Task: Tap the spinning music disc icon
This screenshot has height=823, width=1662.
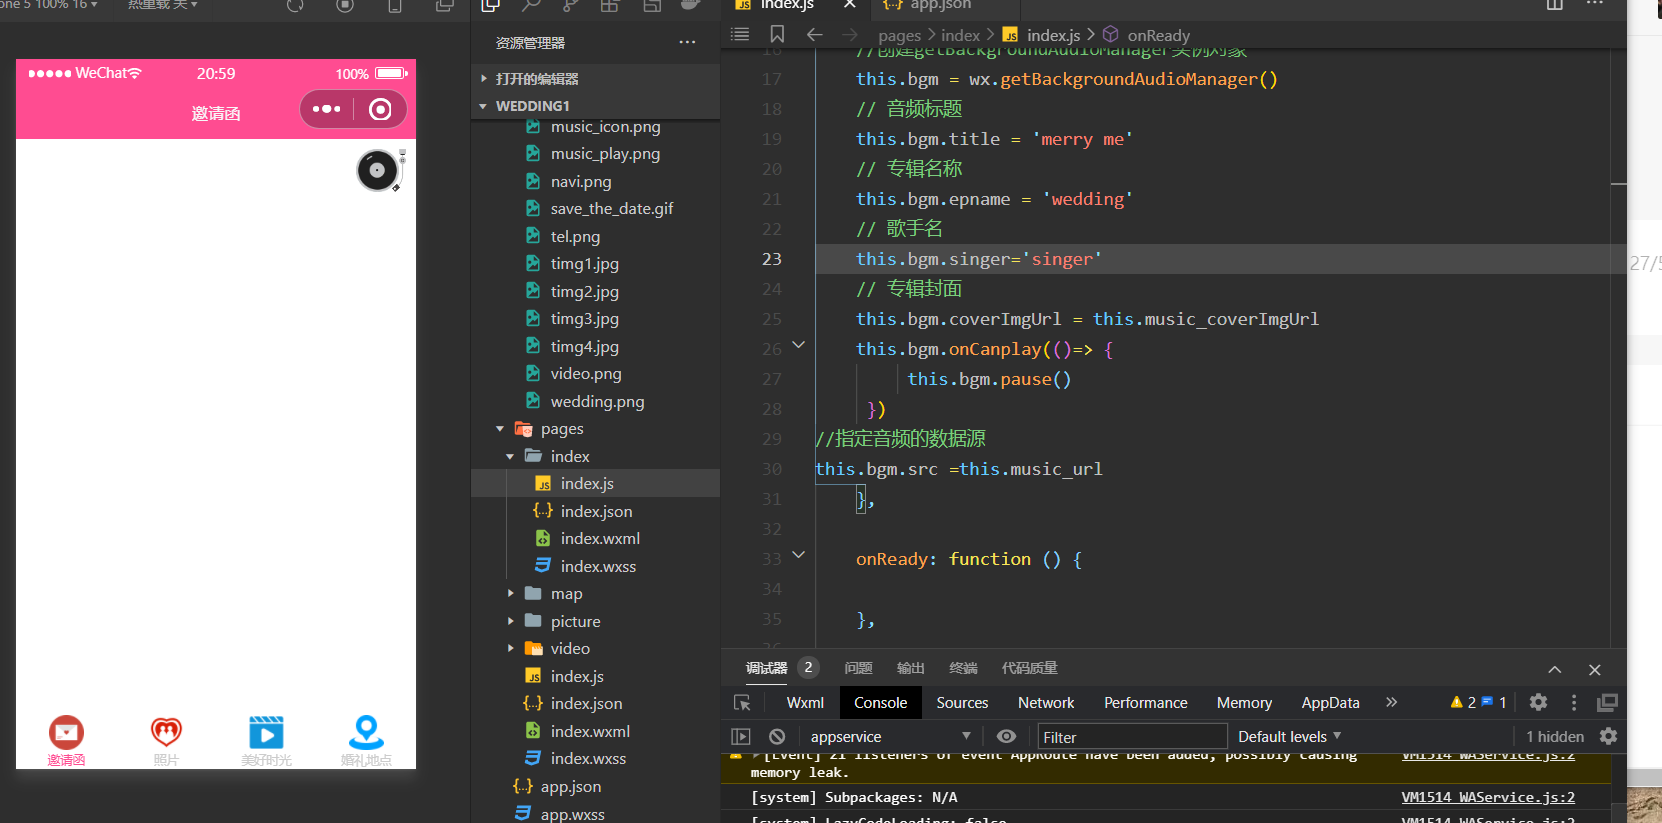Action: click(x=378, y=170)
